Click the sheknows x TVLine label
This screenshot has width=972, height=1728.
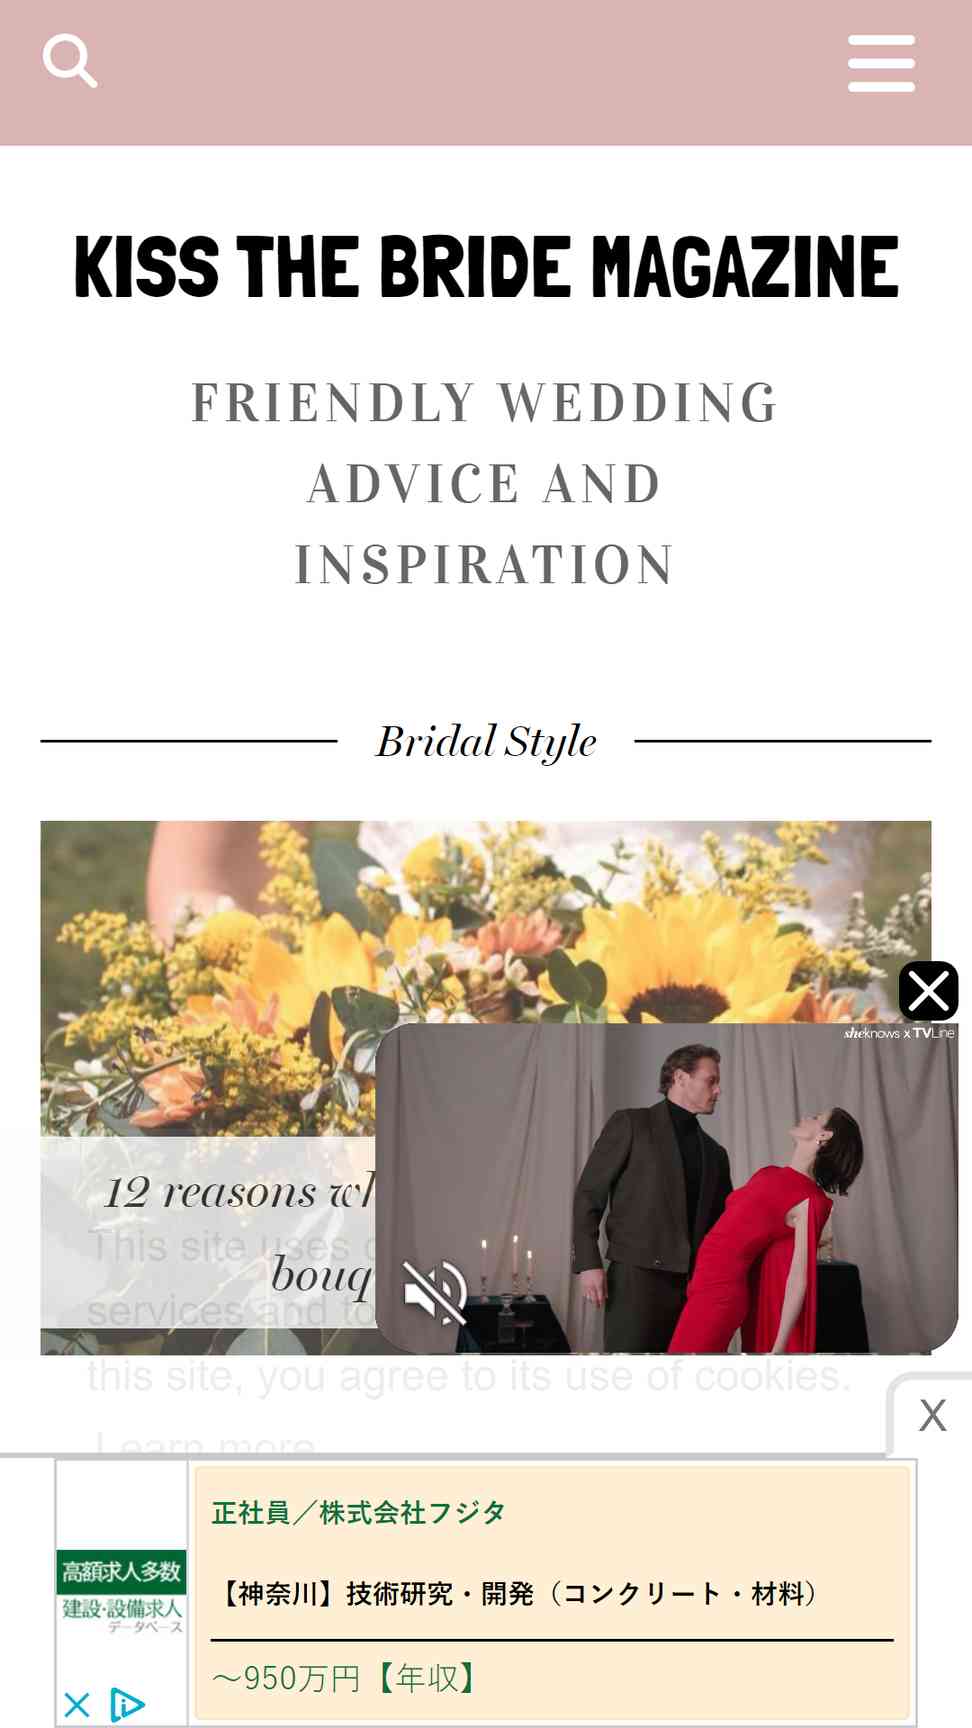(899, 1033)
